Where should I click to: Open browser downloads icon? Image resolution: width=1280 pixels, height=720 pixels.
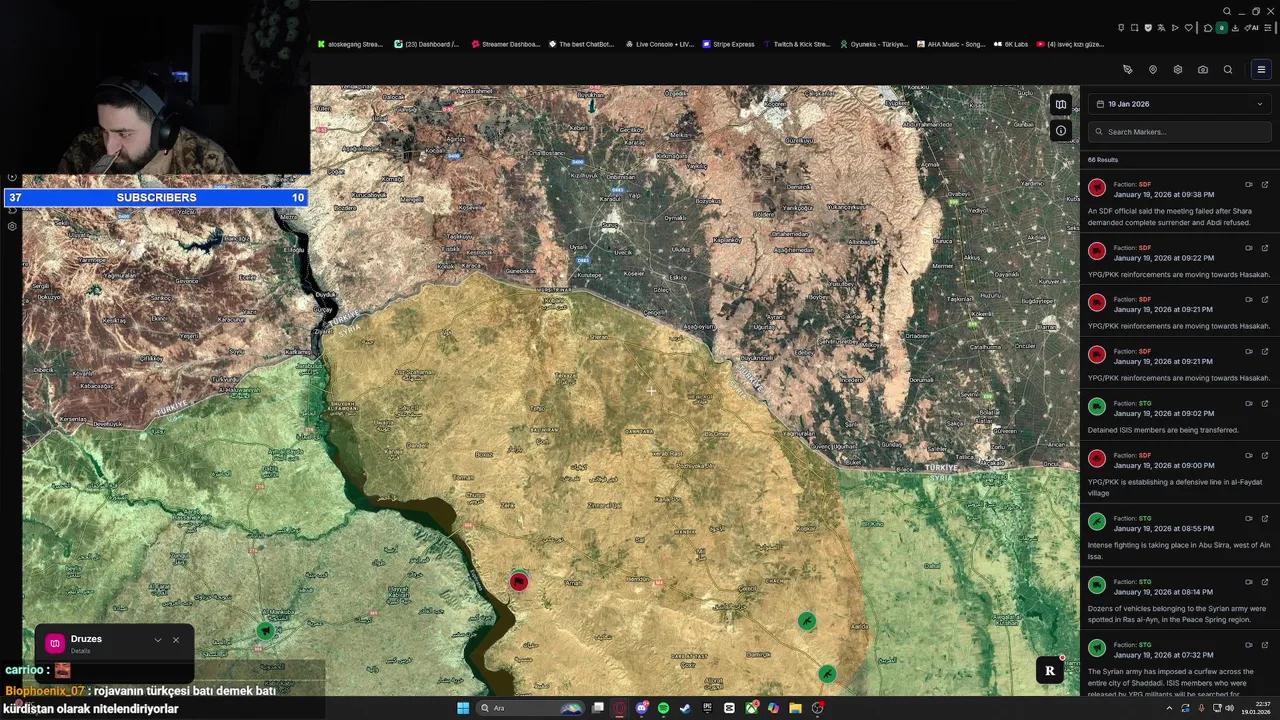pyautogui.click(x=1235, y=28)
